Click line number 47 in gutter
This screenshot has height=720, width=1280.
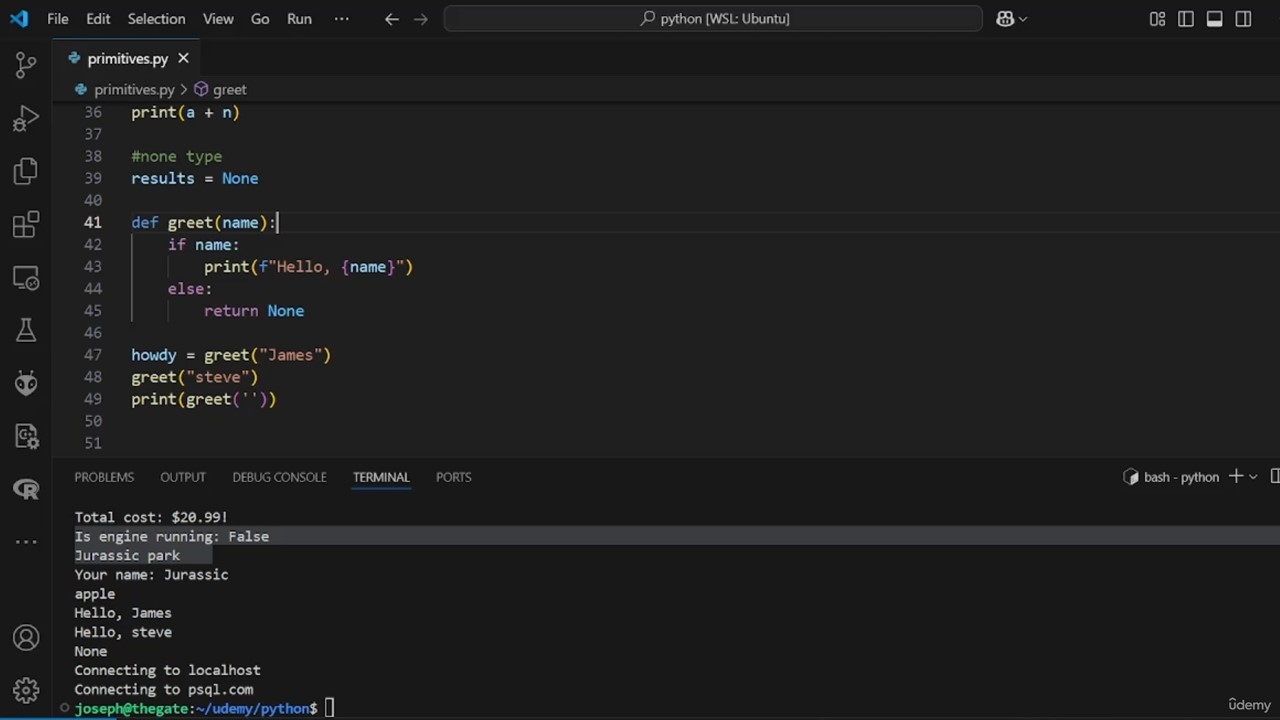tap(92, 355)
